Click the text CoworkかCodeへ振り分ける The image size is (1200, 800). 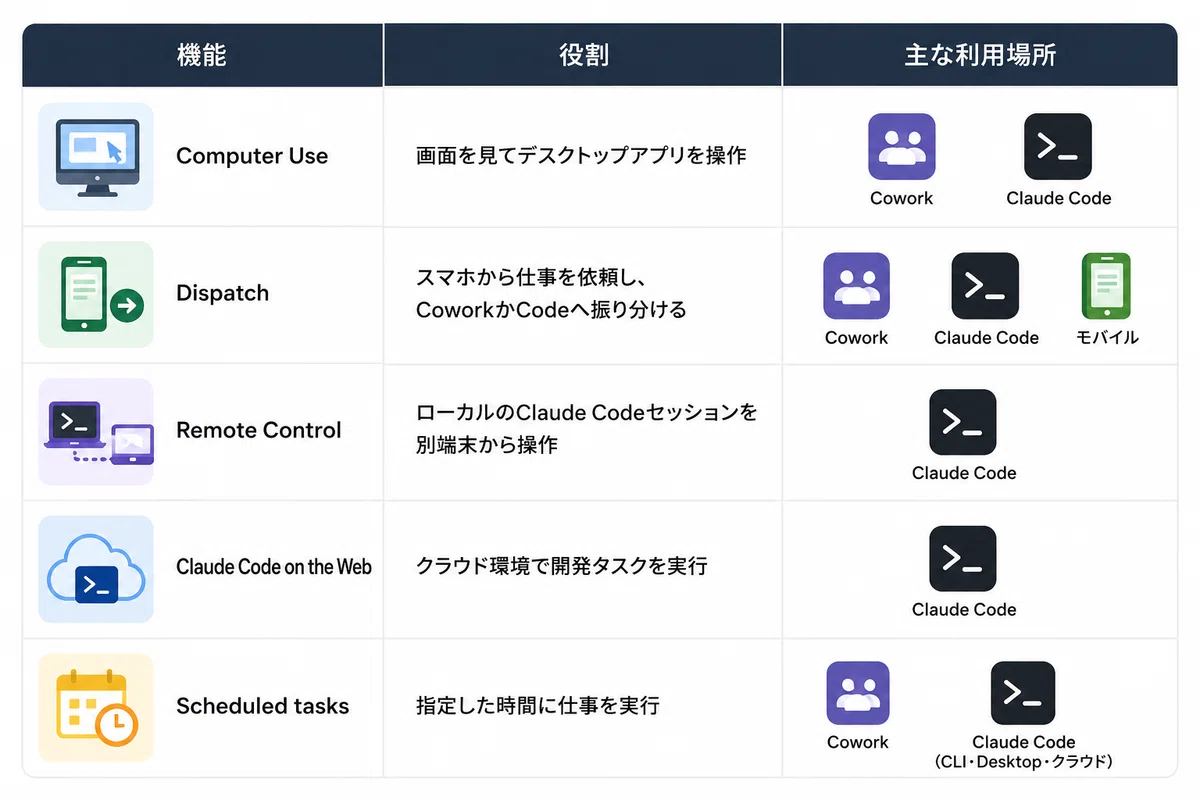click(x=551, y=310)
